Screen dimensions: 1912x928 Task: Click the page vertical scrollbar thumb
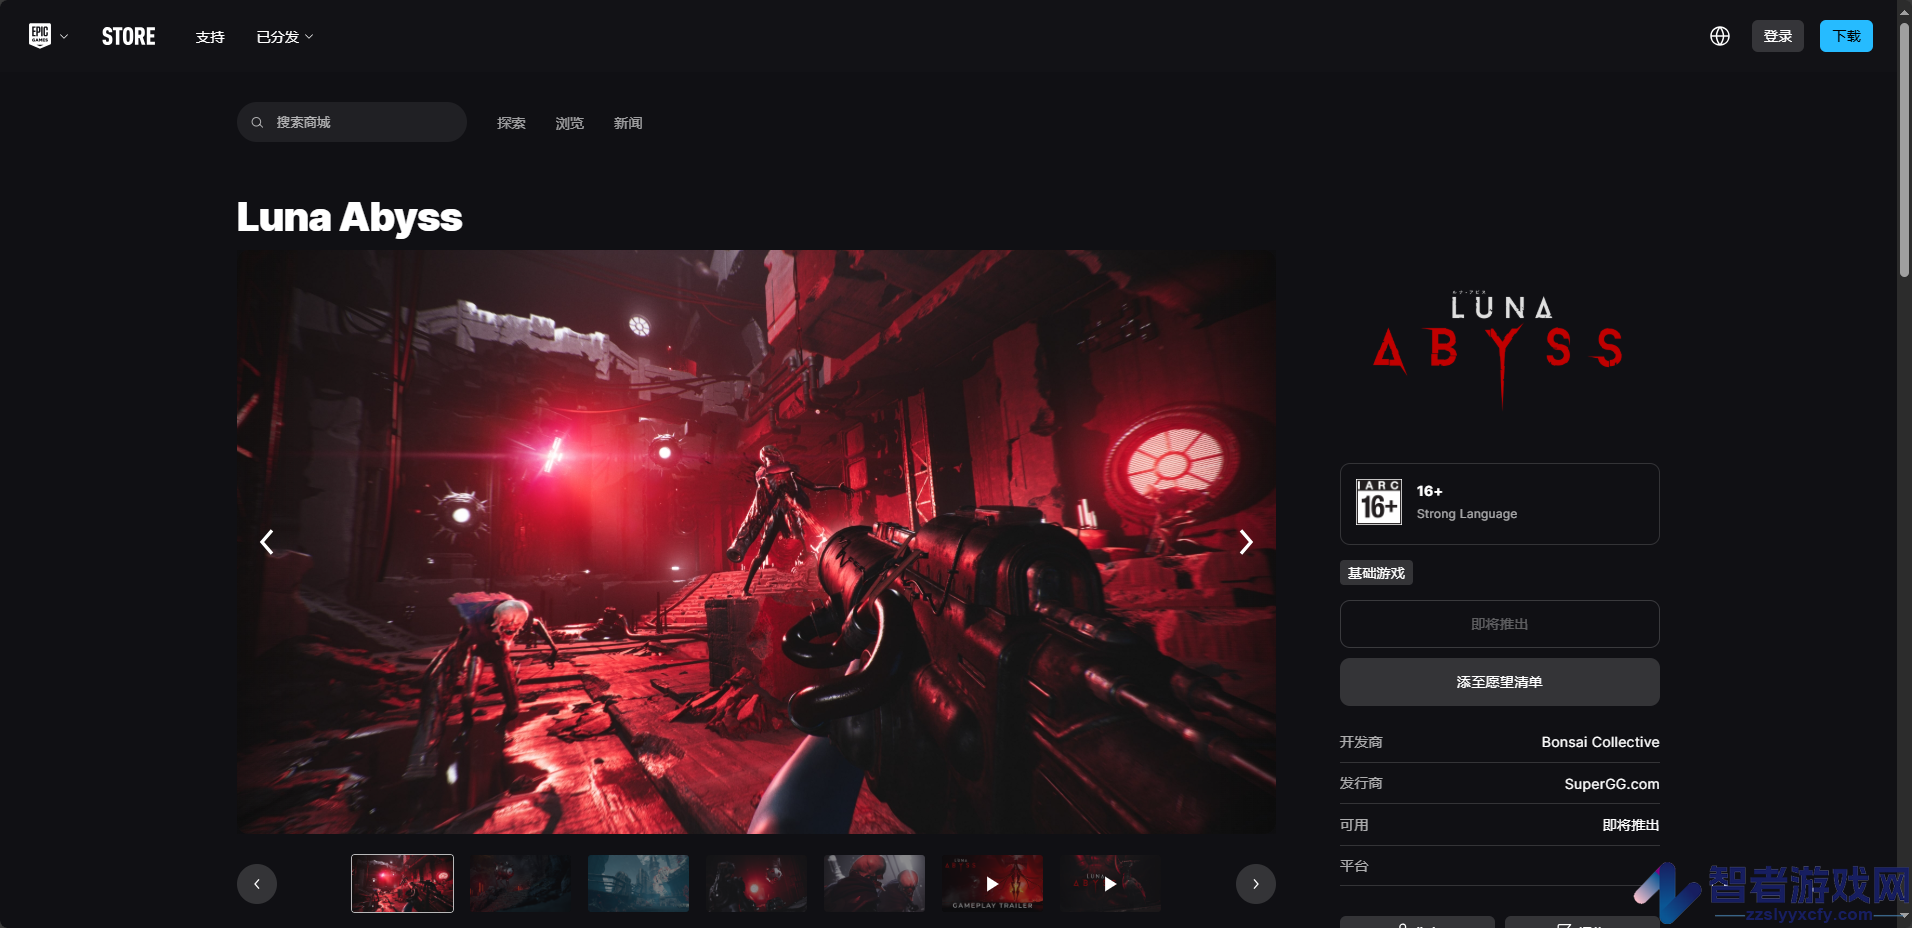pos(1904,150)
